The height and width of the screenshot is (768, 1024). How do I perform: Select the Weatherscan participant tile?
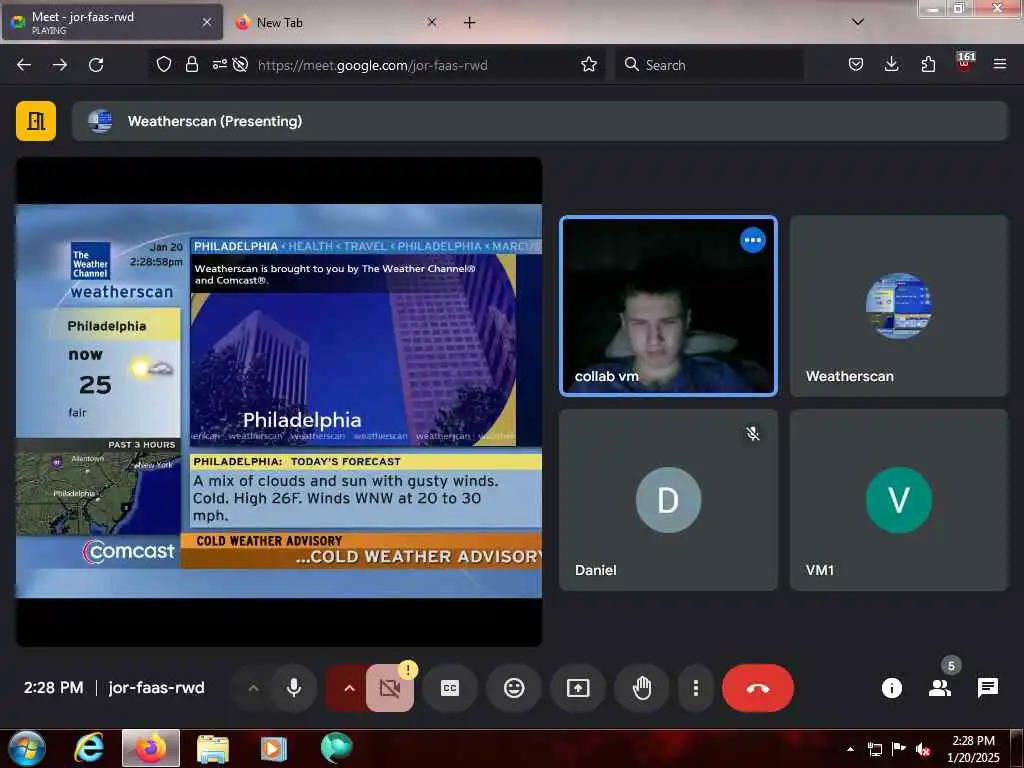[x=899, y=306]
